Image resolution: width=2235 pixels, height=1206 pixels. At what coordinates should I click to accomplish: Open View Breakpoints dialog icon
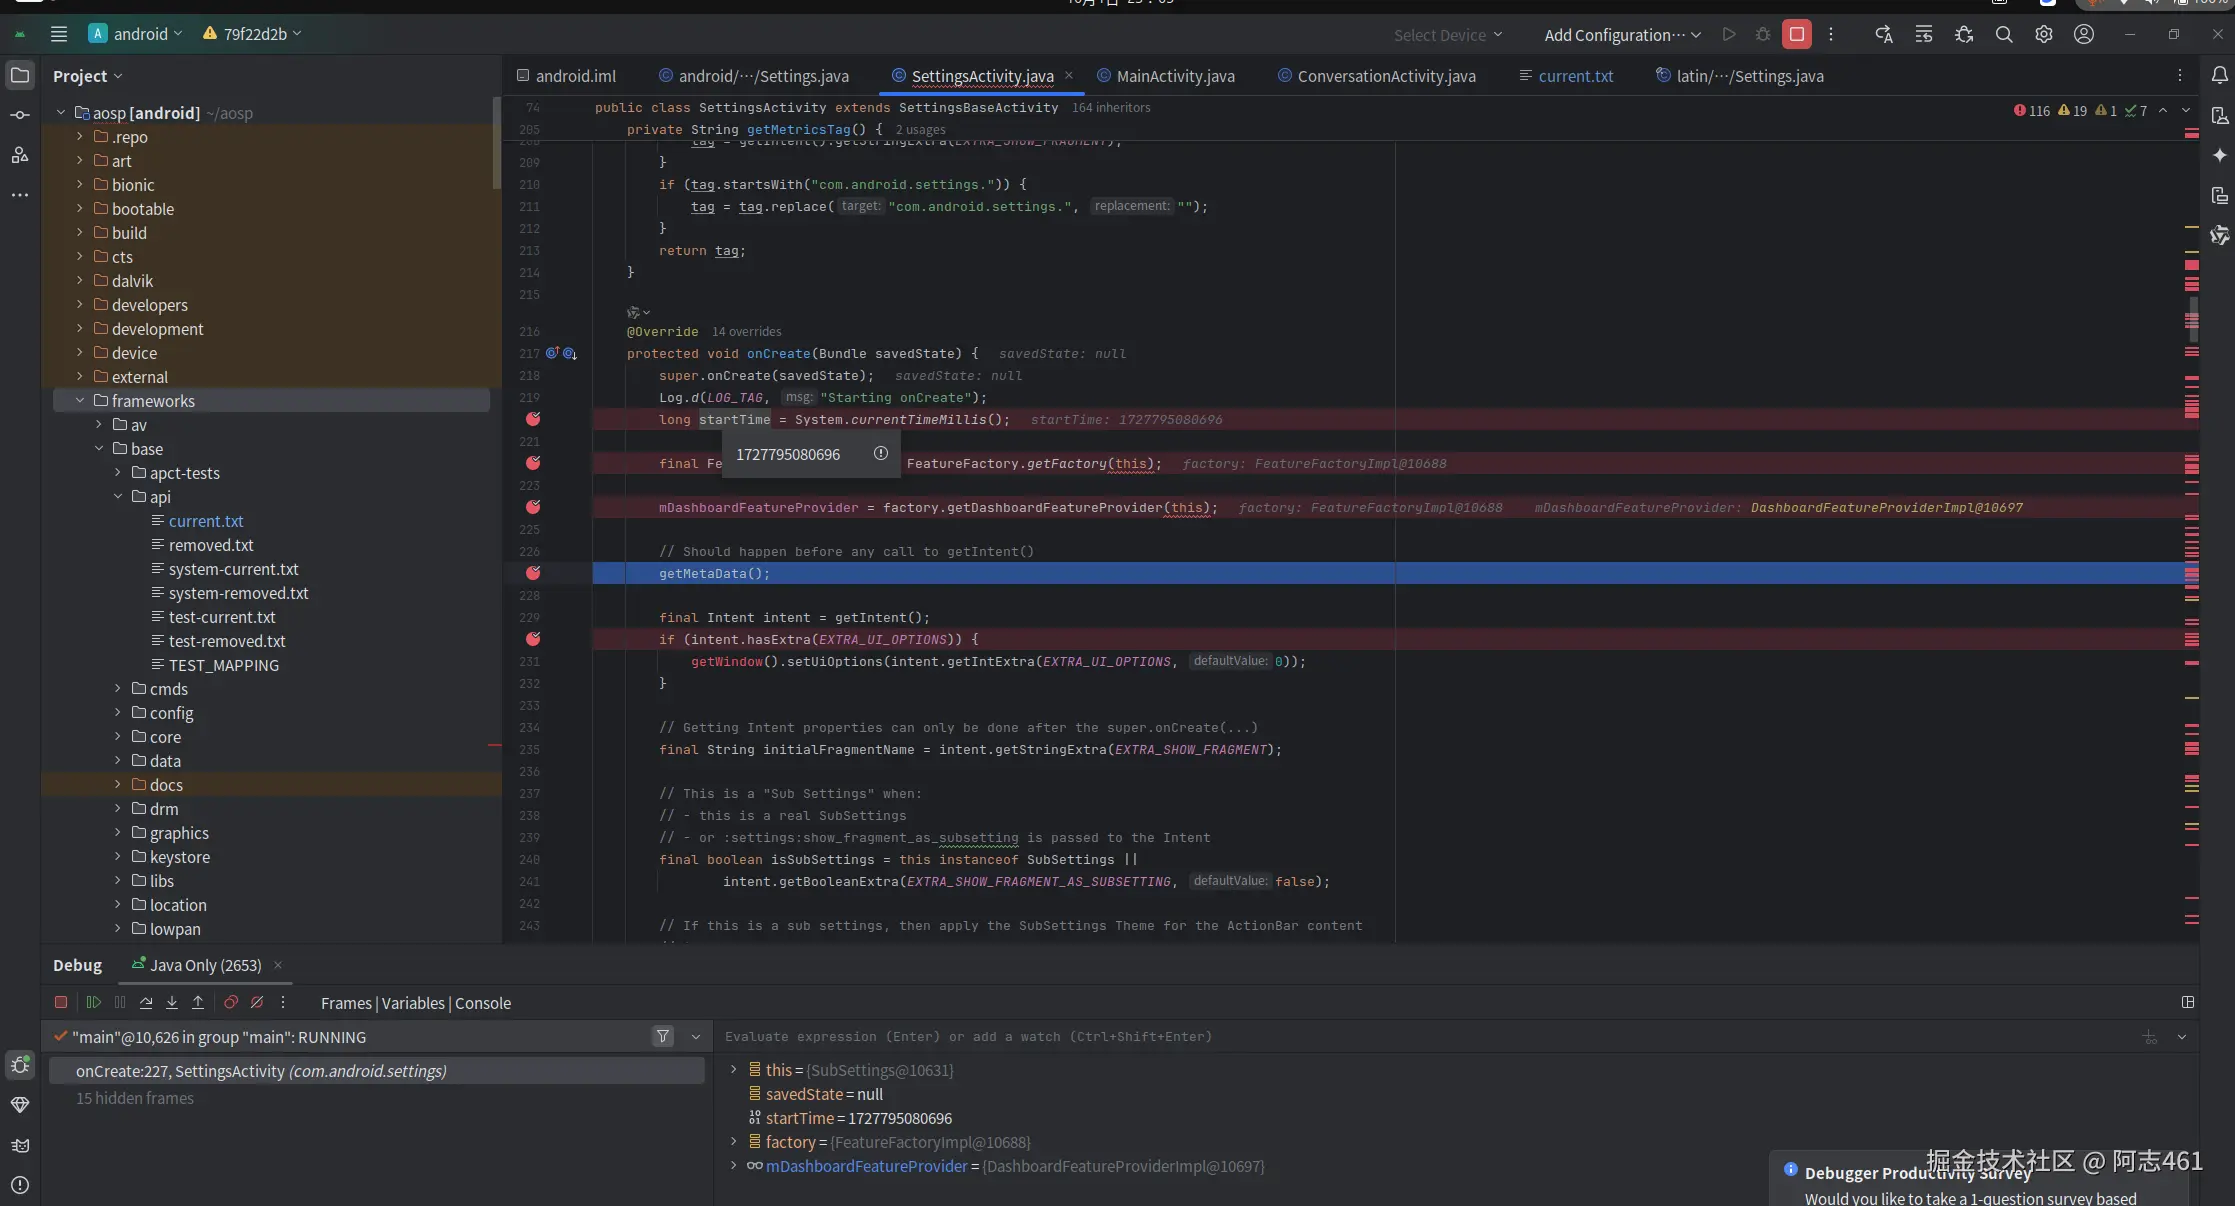pyautogui.click(x=231, y=1002)
